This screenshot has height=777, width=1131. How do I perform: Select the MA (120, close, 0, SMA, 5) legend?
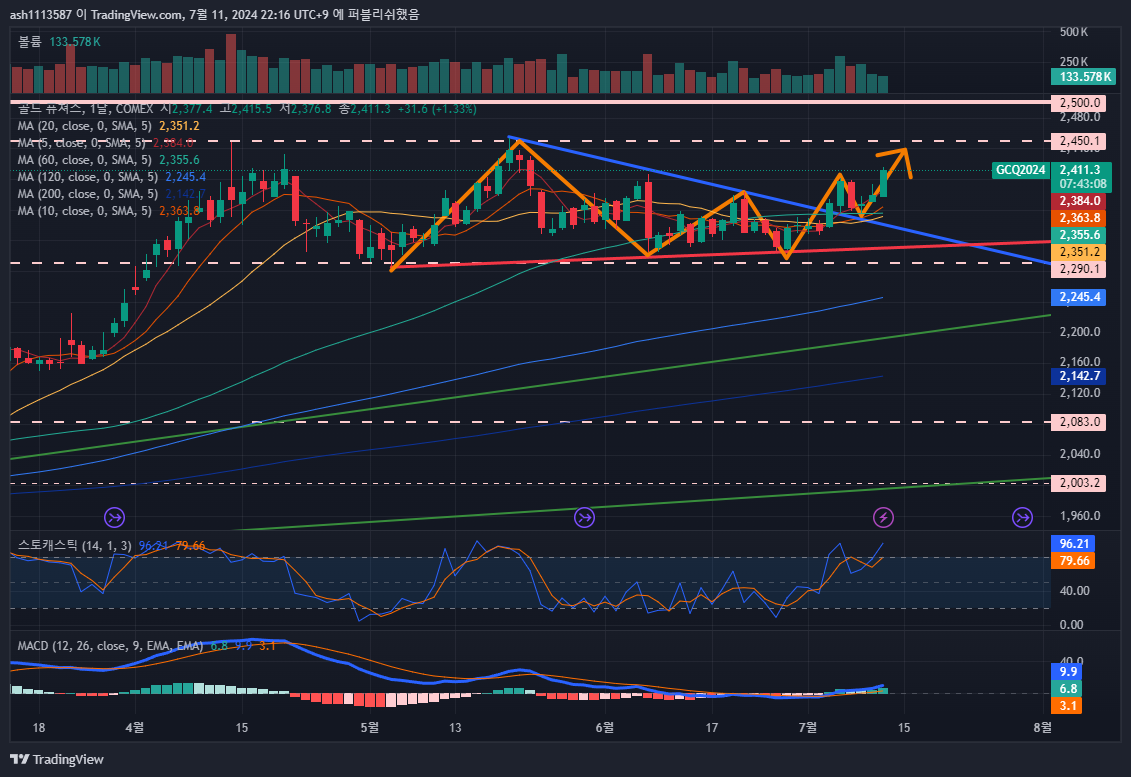88,177
